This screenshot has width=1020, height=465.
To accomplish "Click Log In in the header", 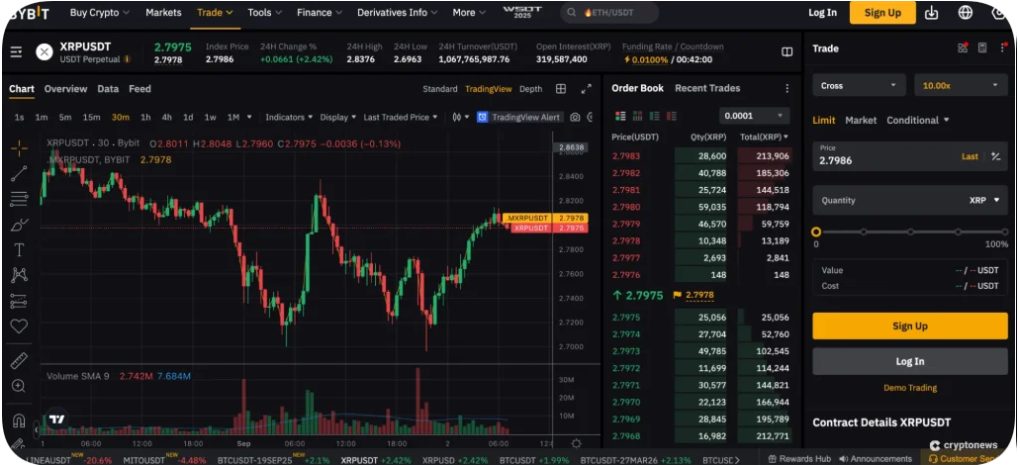I will [822, 13].
